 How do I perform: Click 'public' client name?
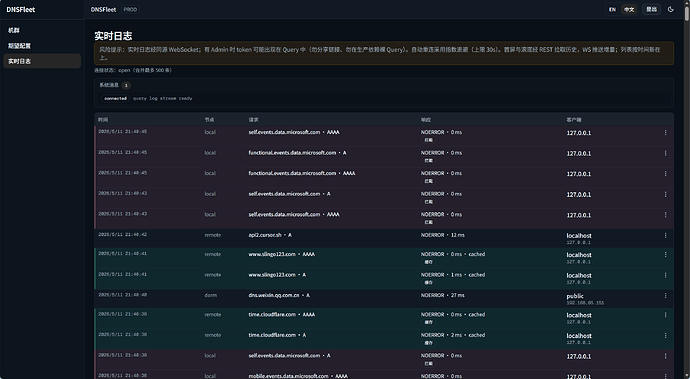(x=575, y=296)
